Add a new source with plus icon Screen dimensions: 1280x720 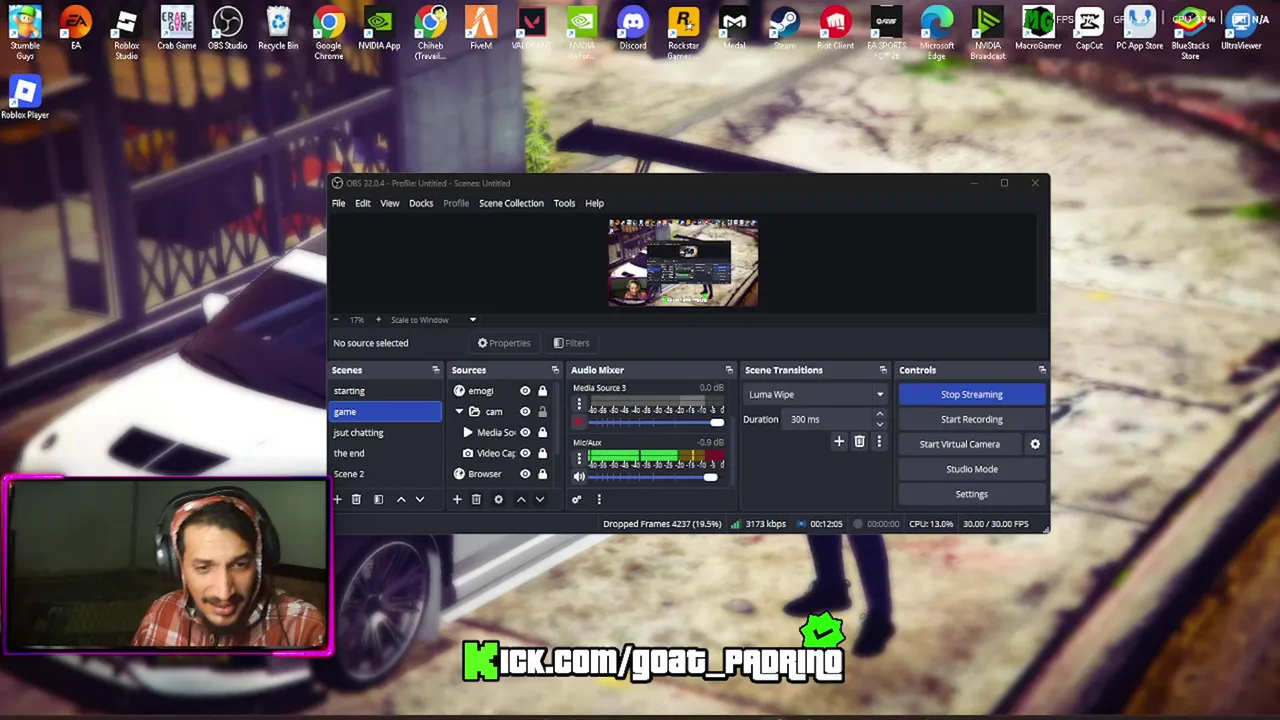[x=457, y=499]
